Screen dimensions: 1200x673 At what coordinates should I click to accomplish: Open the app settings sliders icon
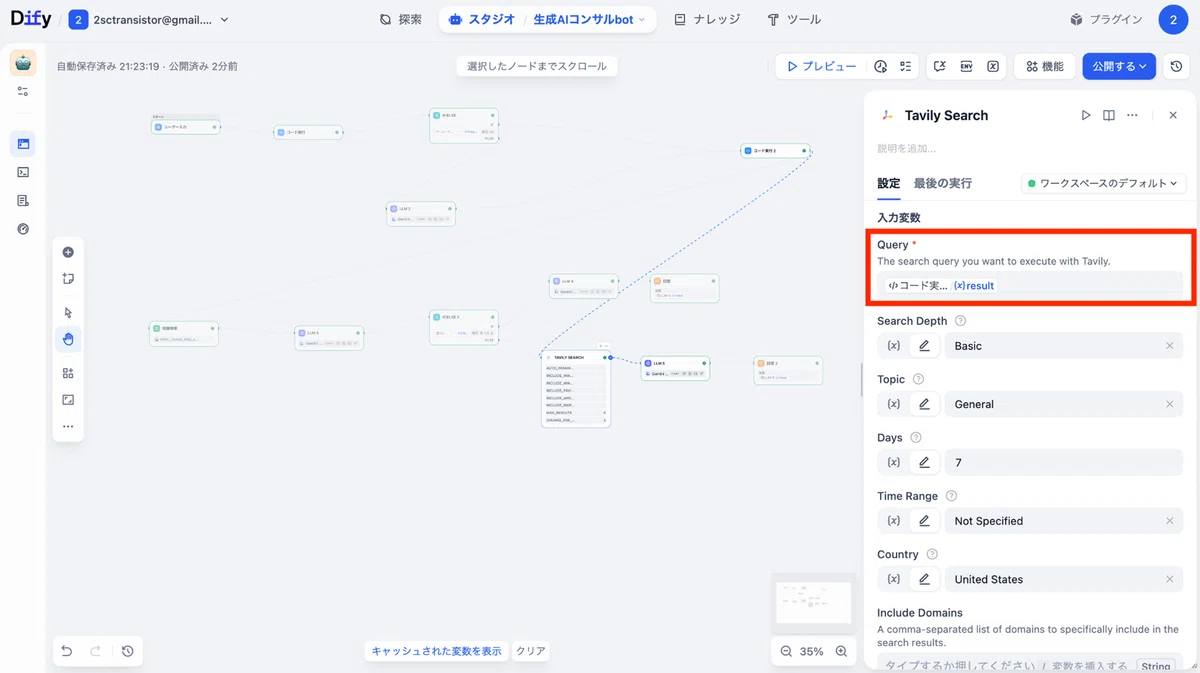tap(23, 91)
